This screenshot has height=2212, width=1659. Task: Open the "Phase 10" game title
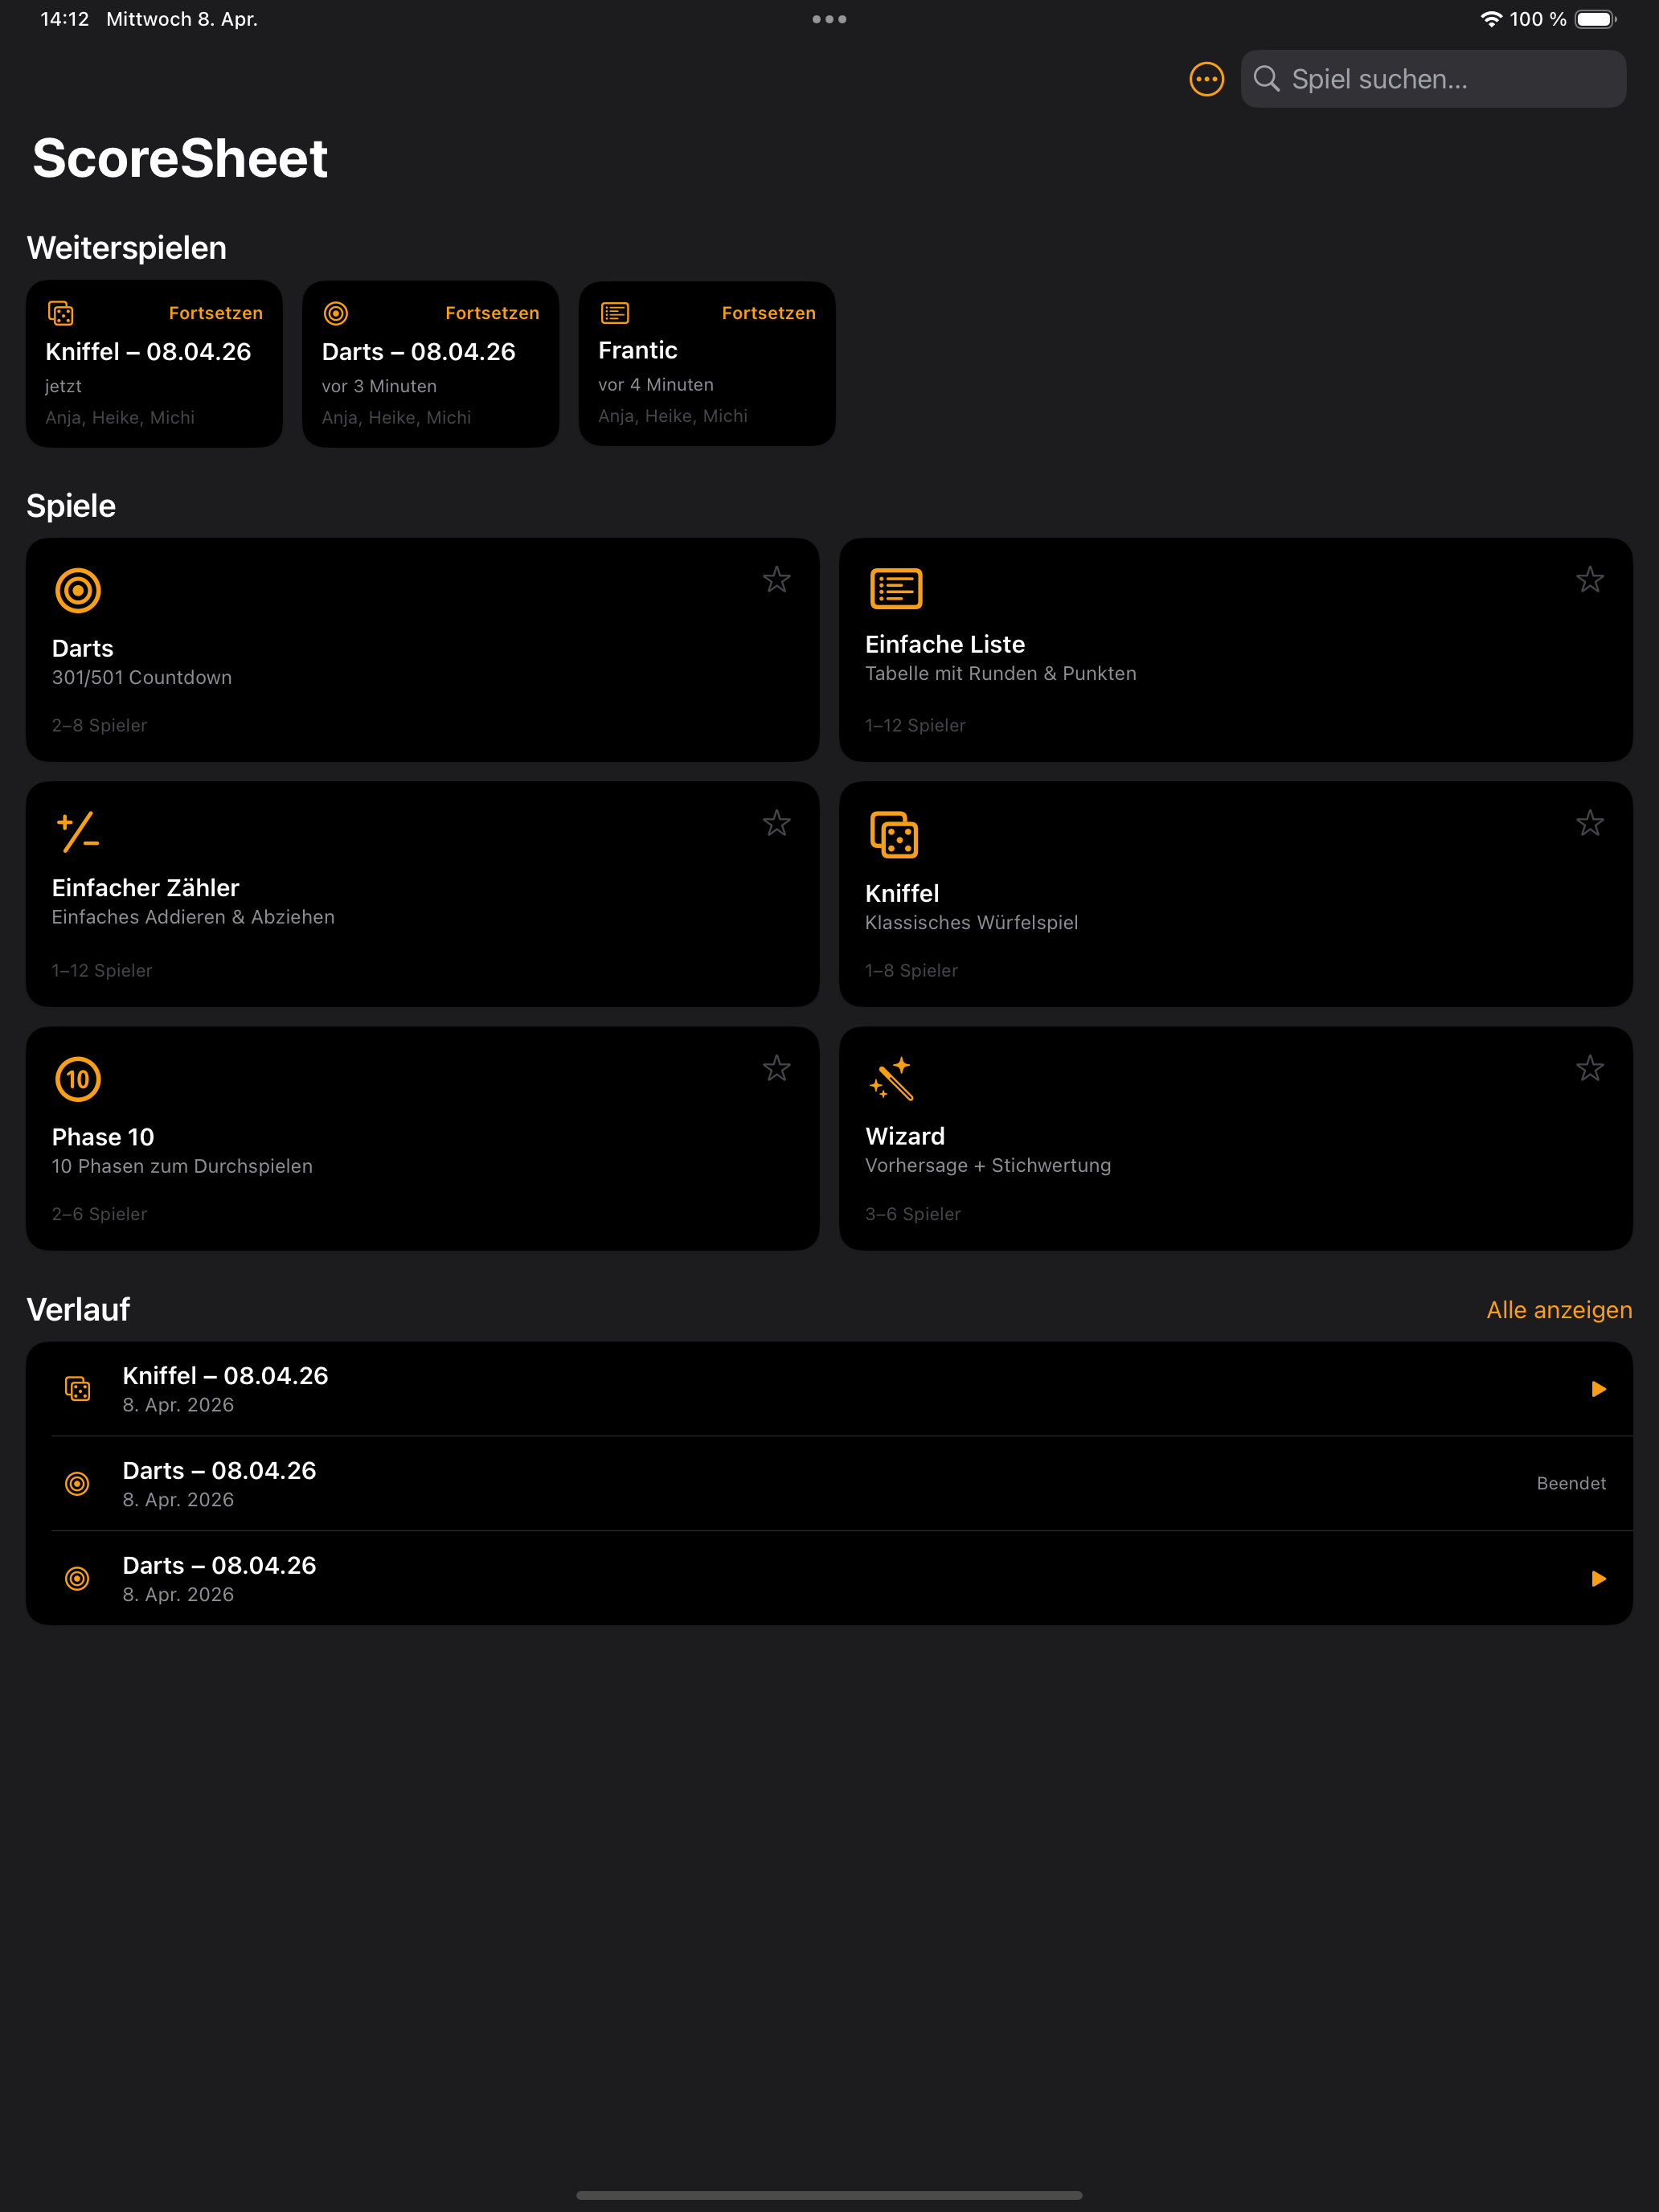point(103,1137)
